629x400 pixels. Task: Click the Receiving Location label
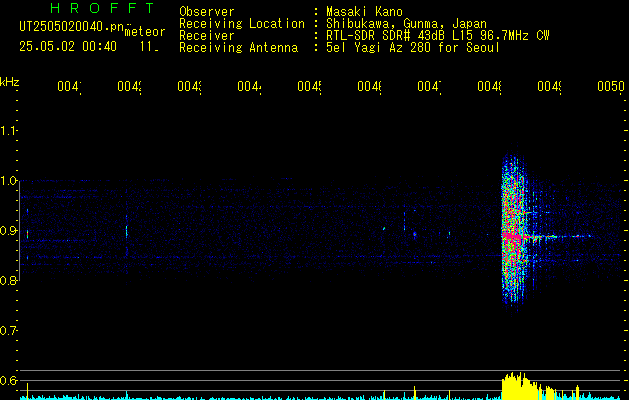[242, 24]
